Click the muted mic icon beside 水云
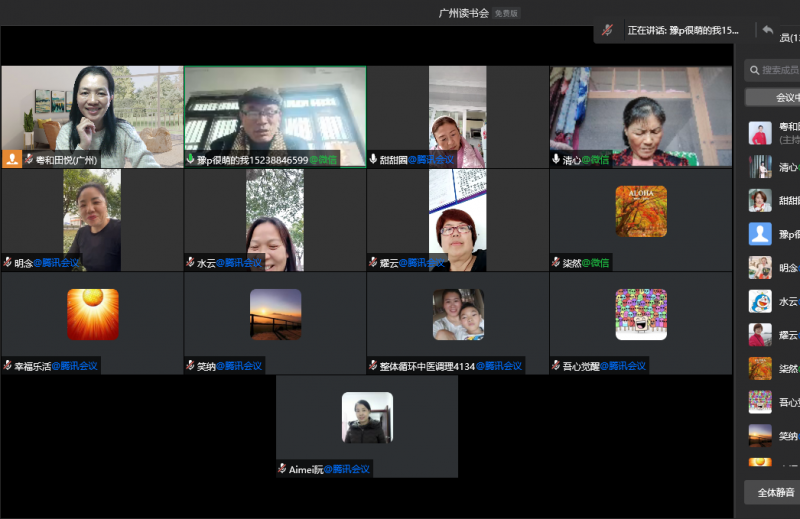The image size is (800, 519). 190,263
